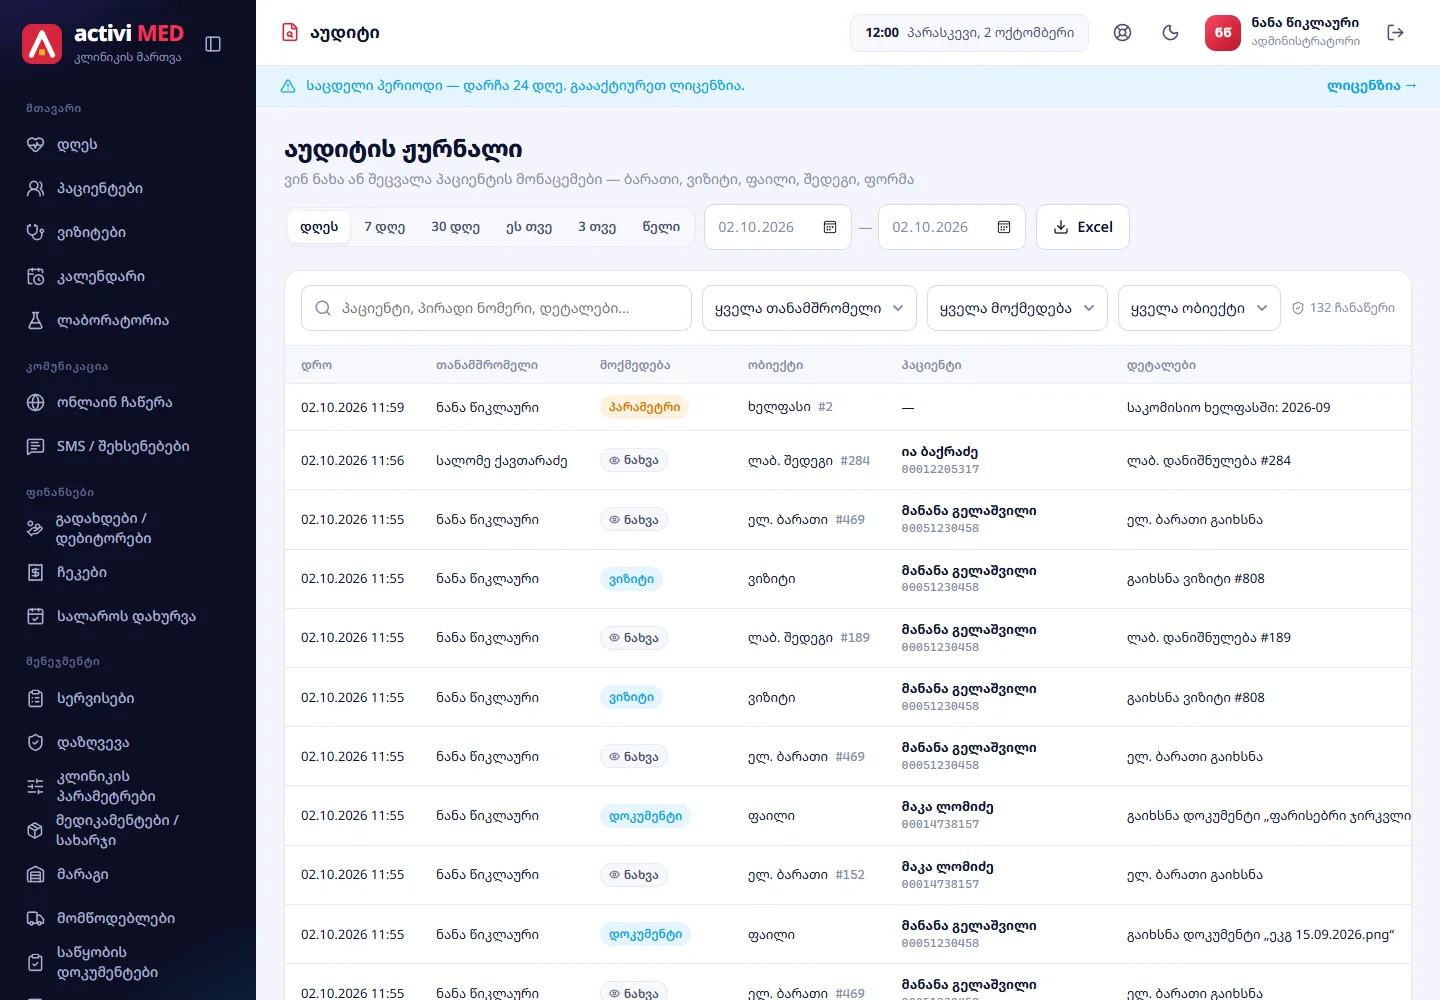The width and height of the screenshot is (1440, 1000).
Task: Export the audit log to Excel
Action: pos(1083,227)
